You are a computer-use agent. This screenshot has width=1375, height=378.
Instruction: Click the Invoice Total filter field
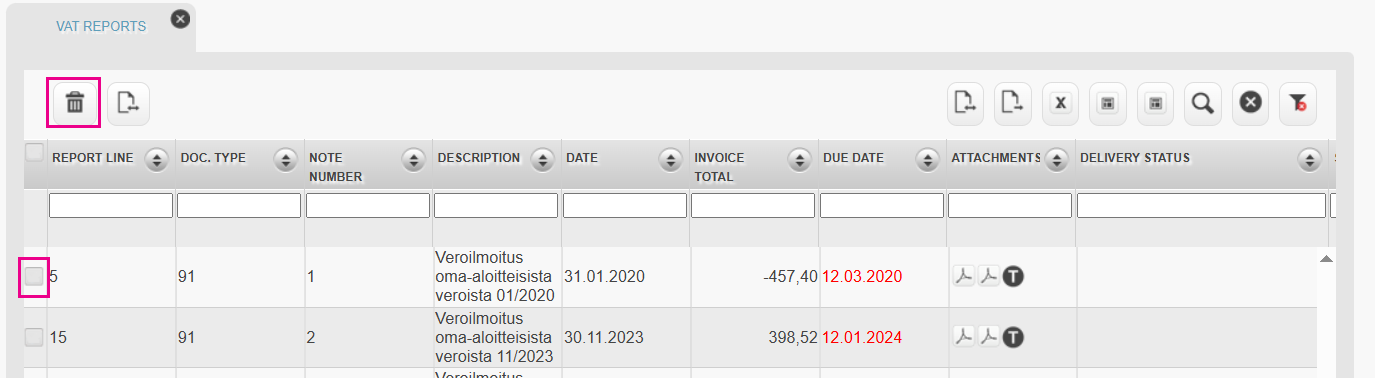point(753,205)
